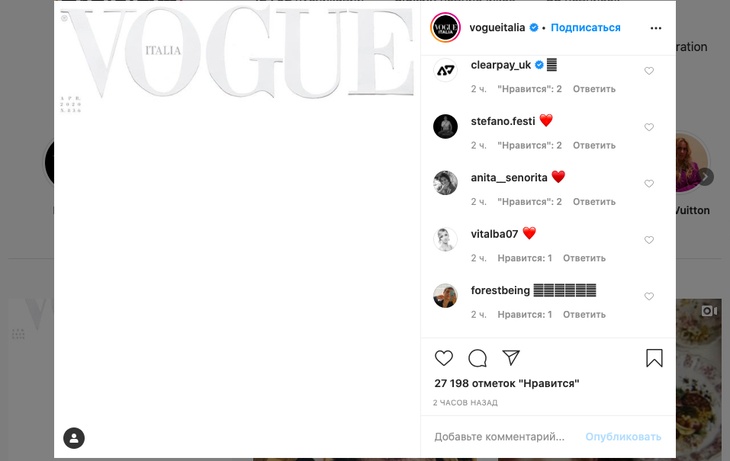This screenshot has width=730, height=461.
Task: Advance stories with the right chevron arrow
Action: pos(705,177)
